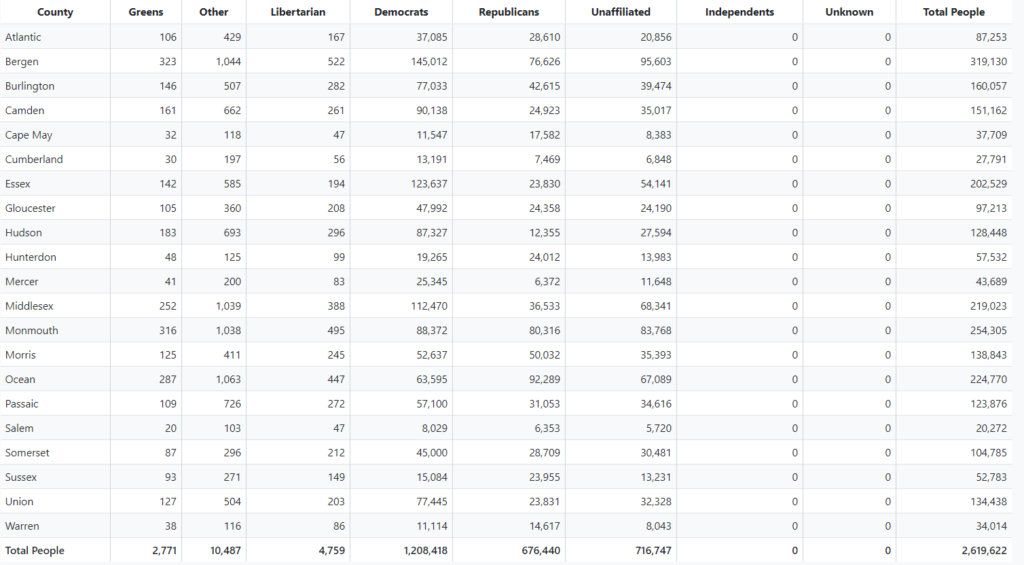Select the Unaffiliated column header
This screenshot has height=565, width=1024.
[620, 12]
